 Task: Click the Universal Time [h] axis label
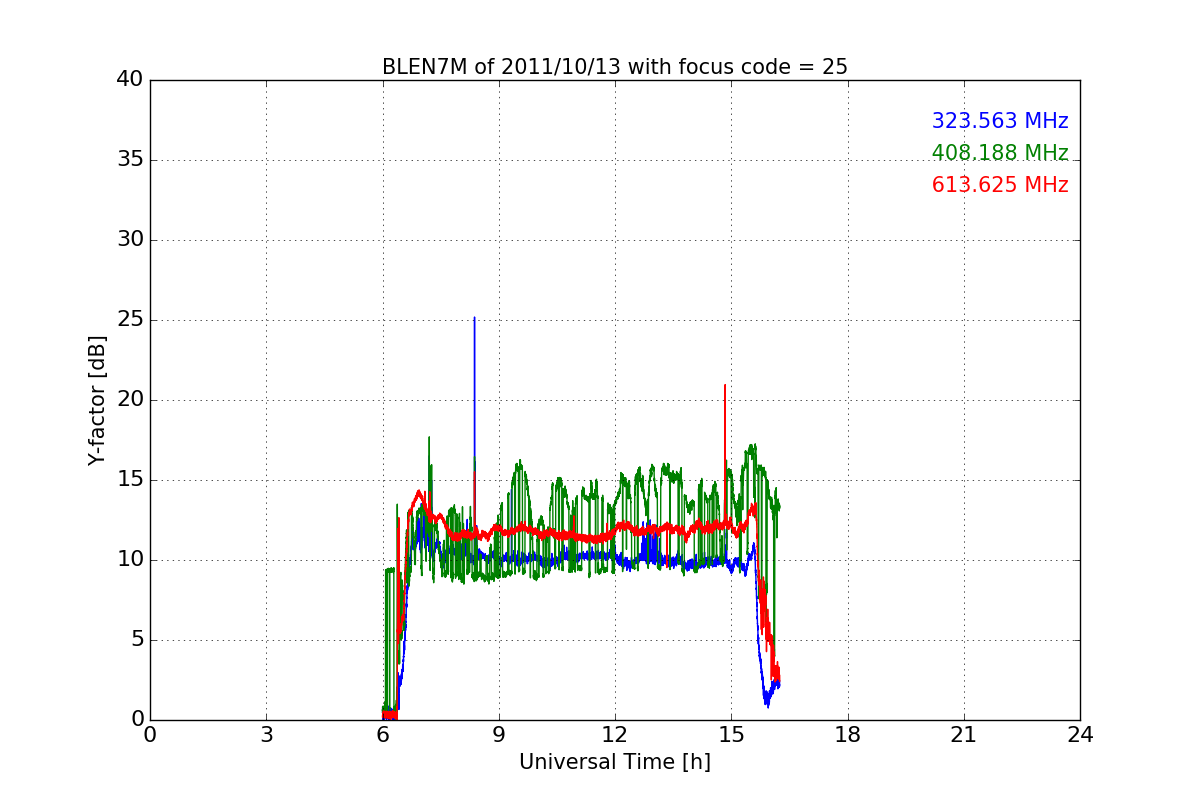tap(615, 762)
